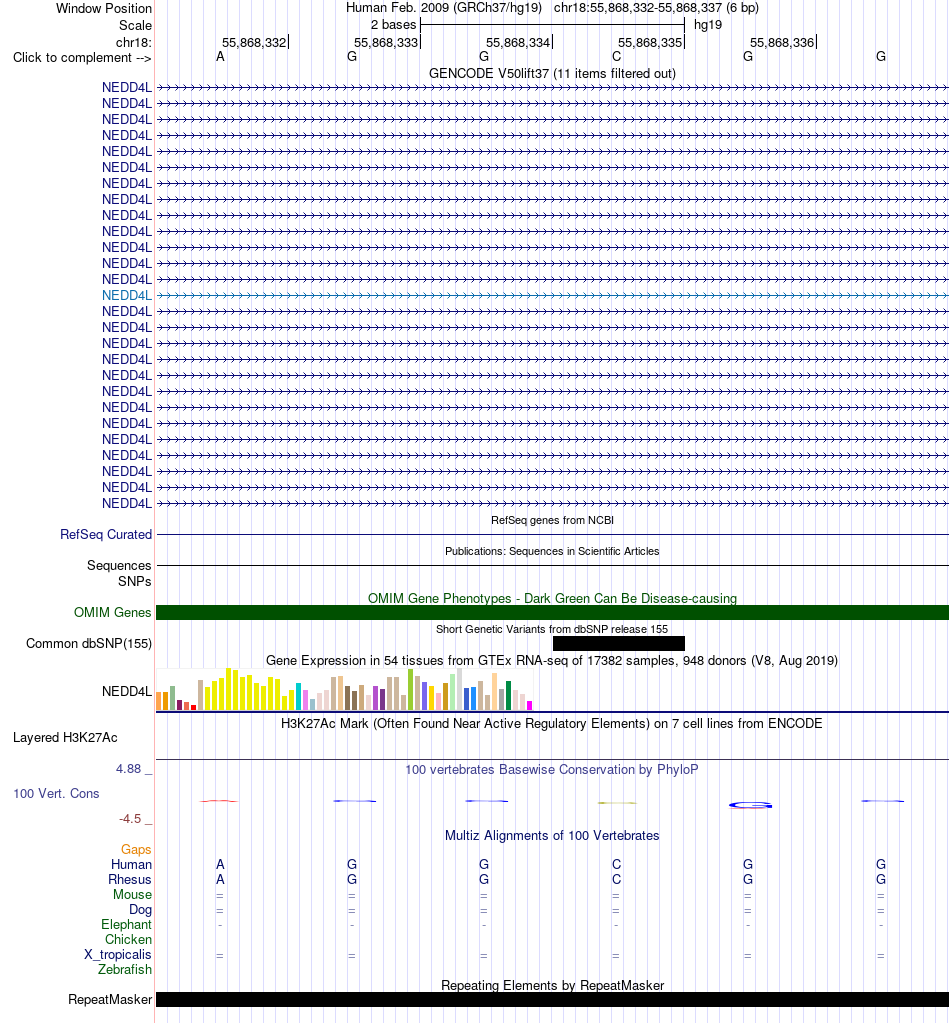Click the RefSeq Curated track label
This screenshot has height=1023, width=950.
point(106,534)
